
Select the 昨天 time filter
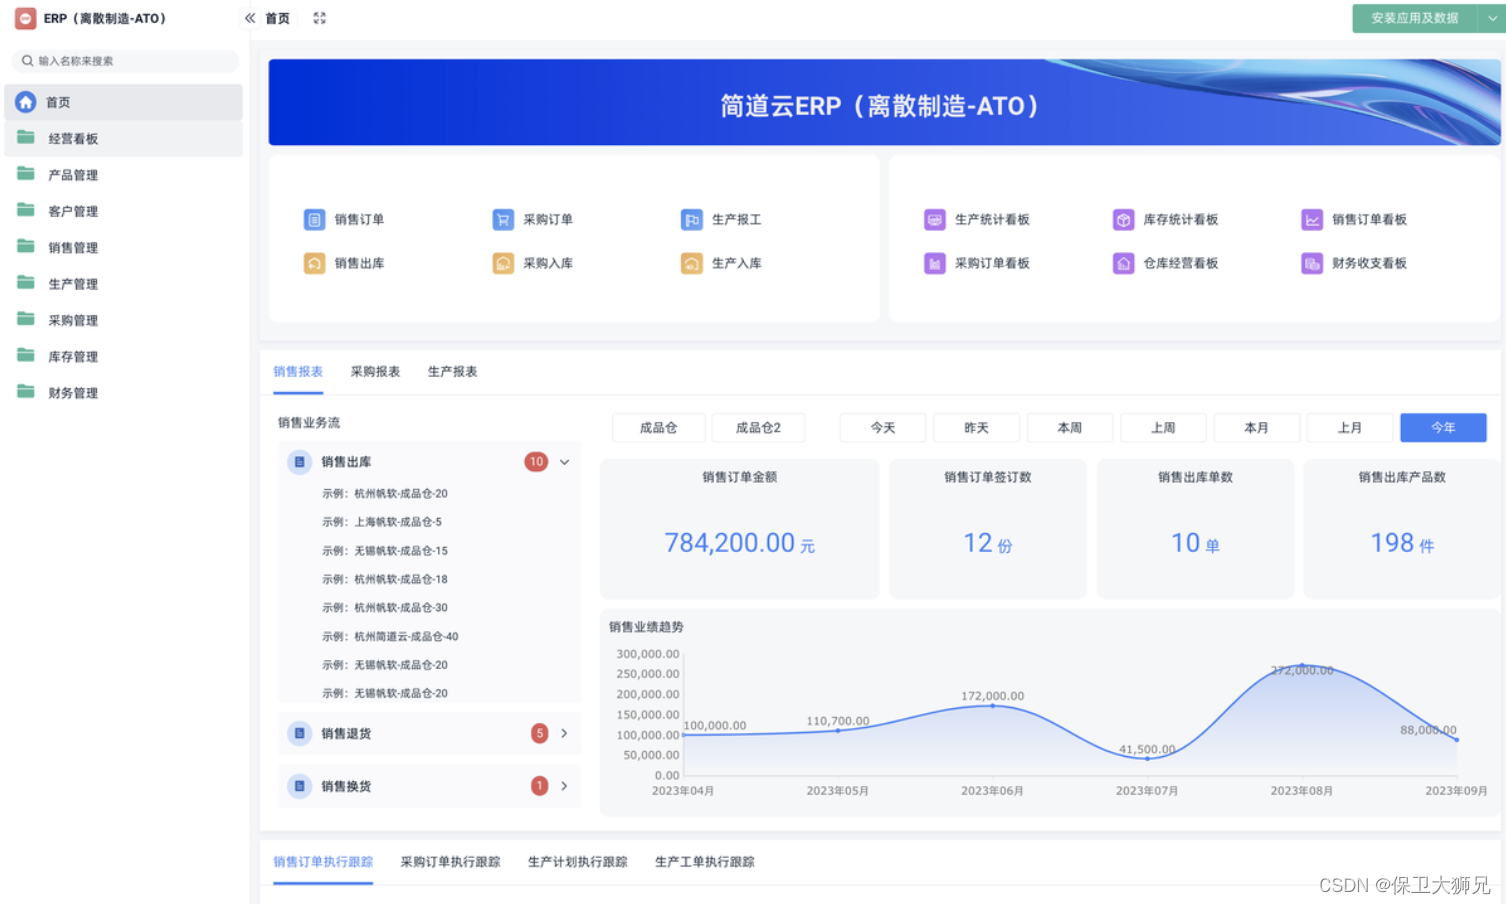pyautogui.click(x=976, y=427)
